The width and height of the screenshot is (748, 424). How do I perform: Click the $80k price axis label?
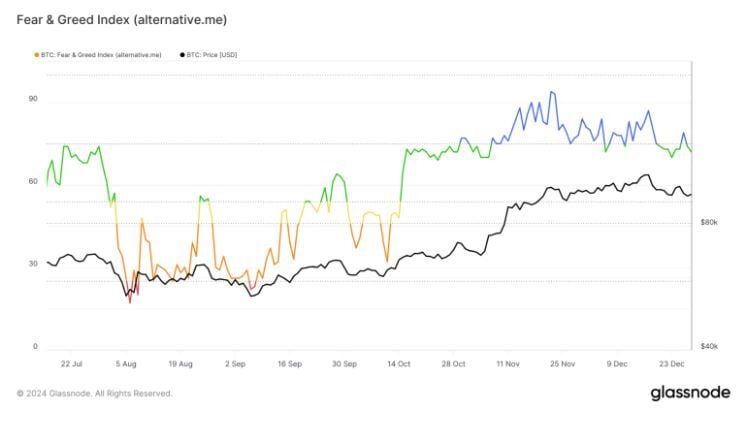pos(708,223)
